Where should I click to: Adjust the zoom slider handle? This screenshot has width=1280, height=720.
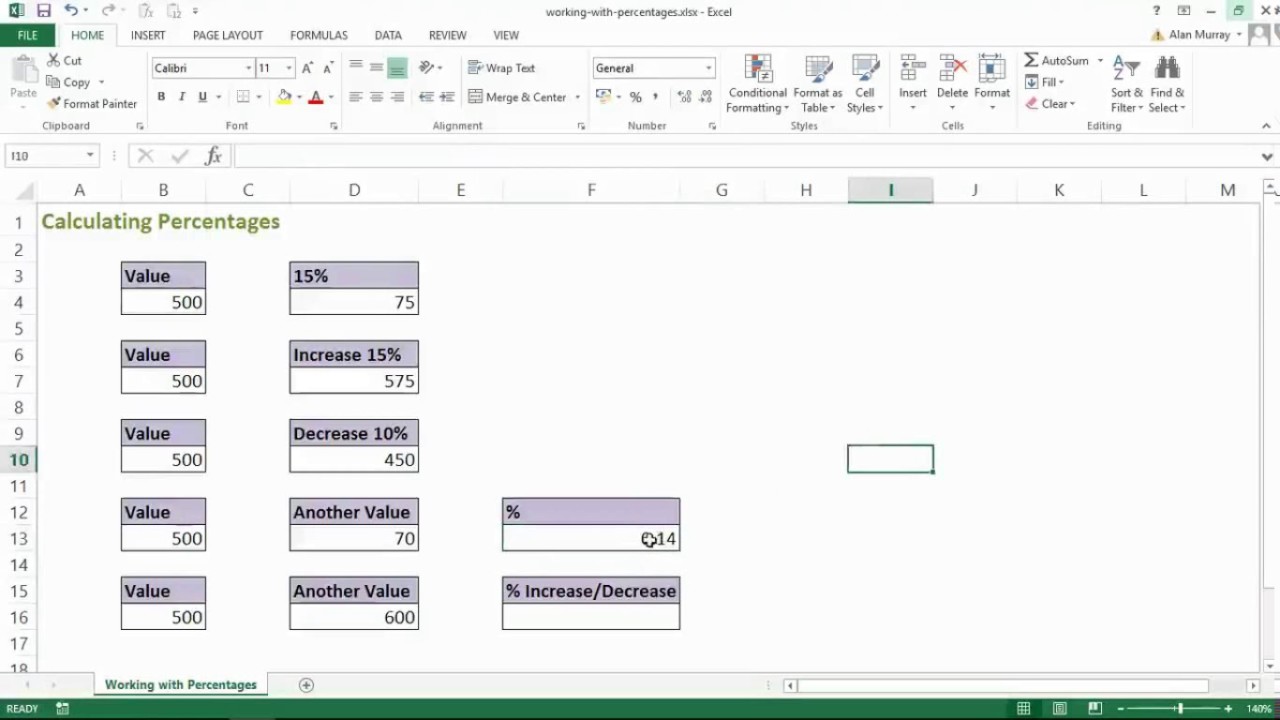tap(1179, 709)
